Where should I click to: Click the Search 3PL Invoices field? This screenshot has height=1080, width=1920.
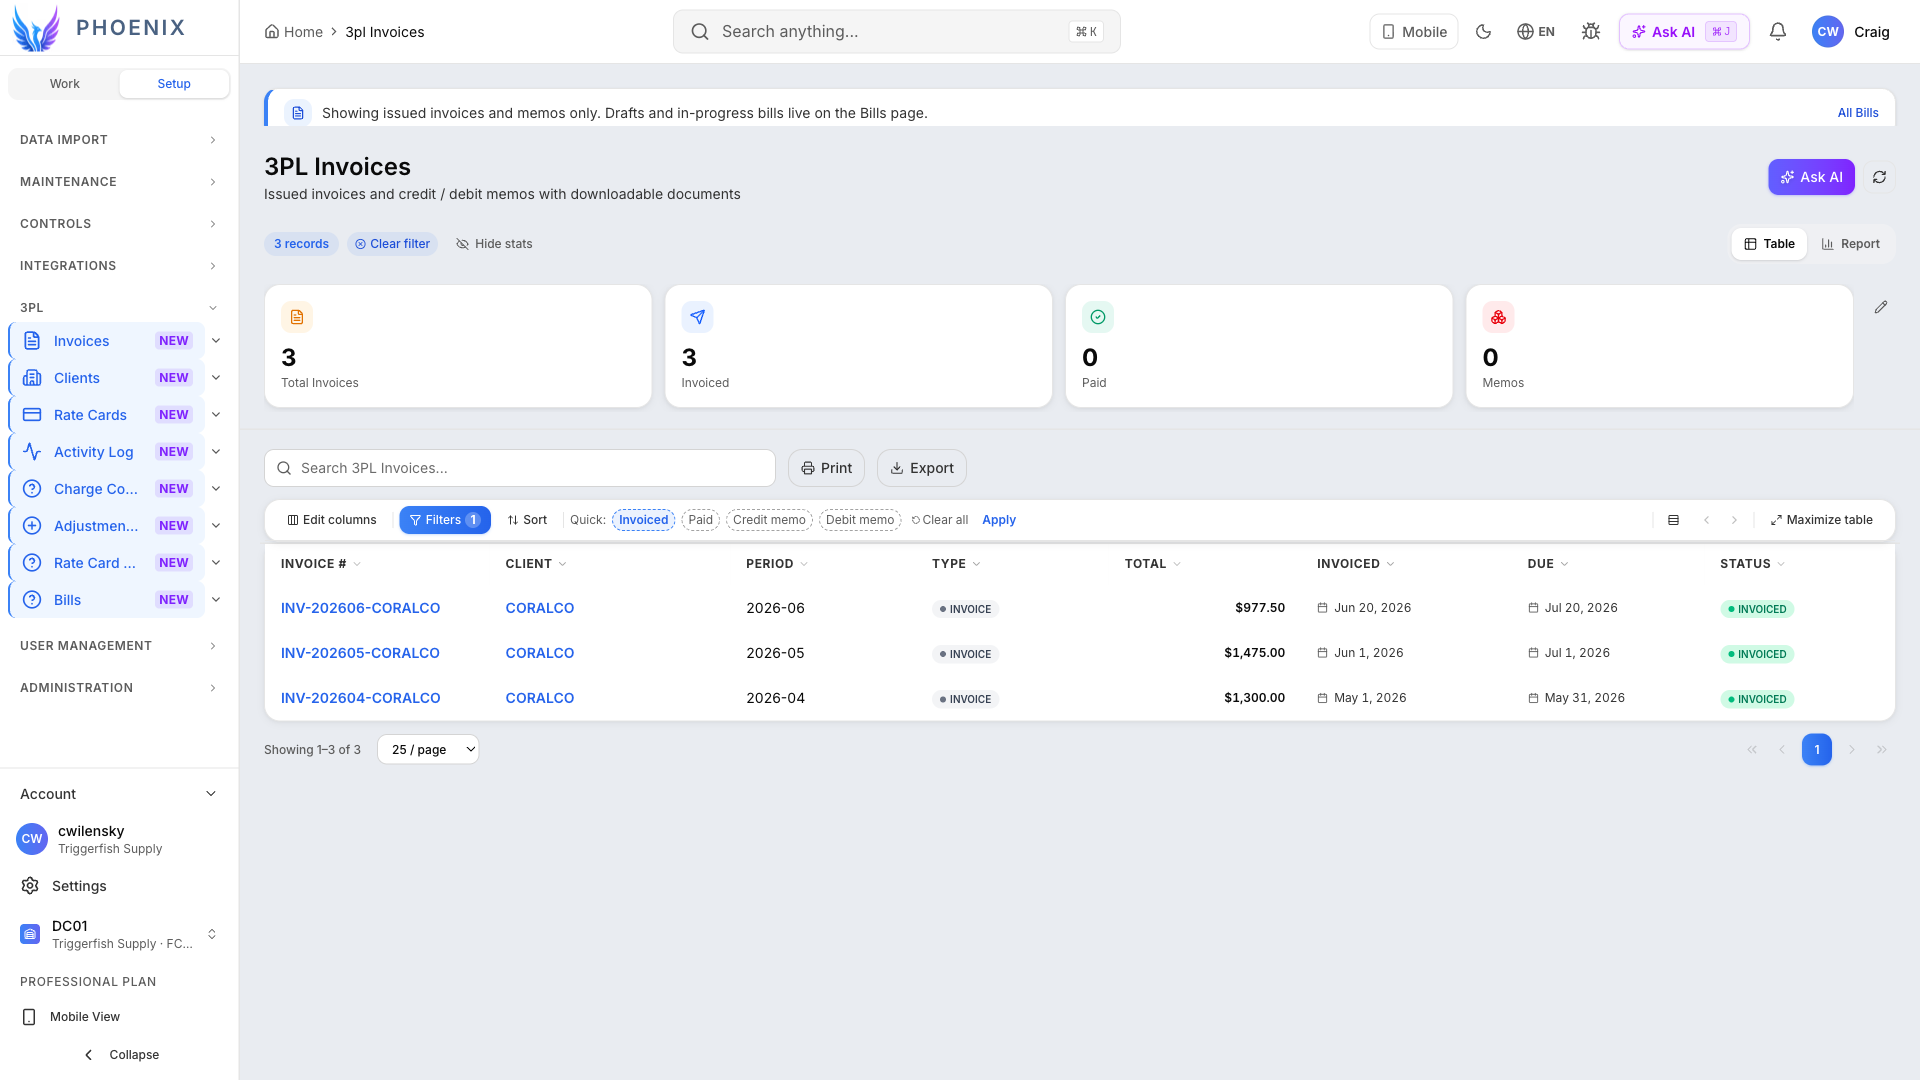point(520,468)
